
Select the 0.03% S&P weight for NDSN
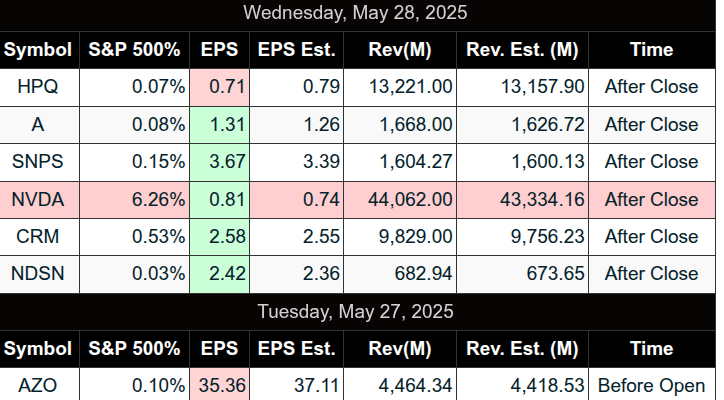point(134,274)
